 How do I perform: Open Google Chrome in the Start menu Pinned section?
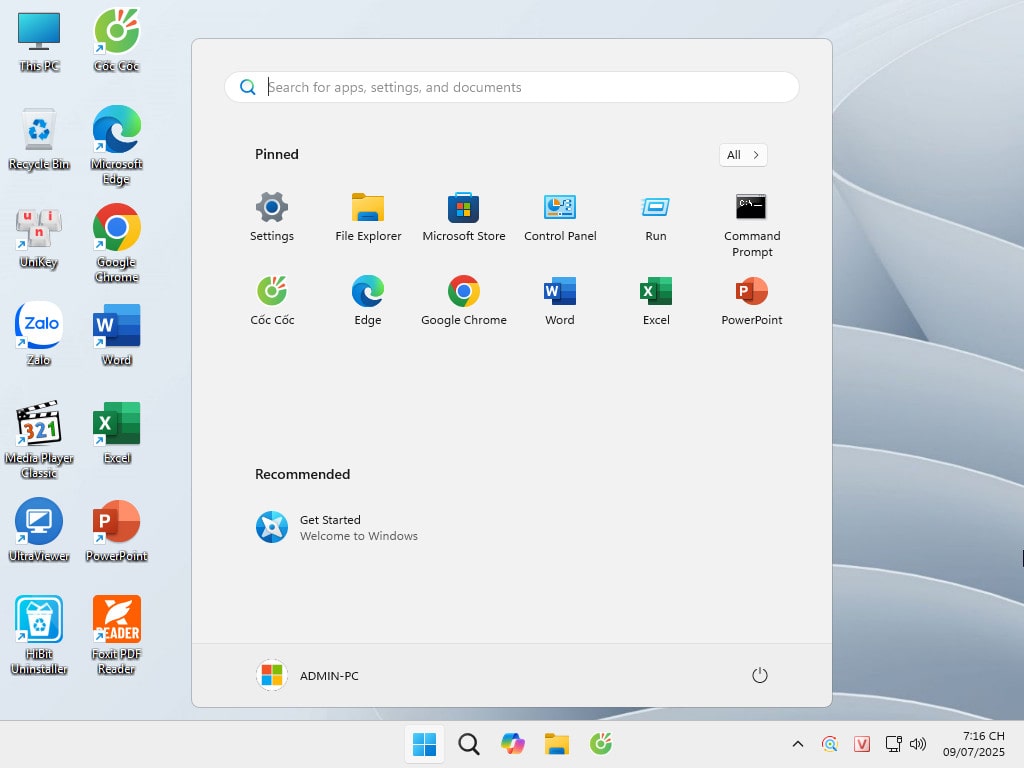(464, 300)
